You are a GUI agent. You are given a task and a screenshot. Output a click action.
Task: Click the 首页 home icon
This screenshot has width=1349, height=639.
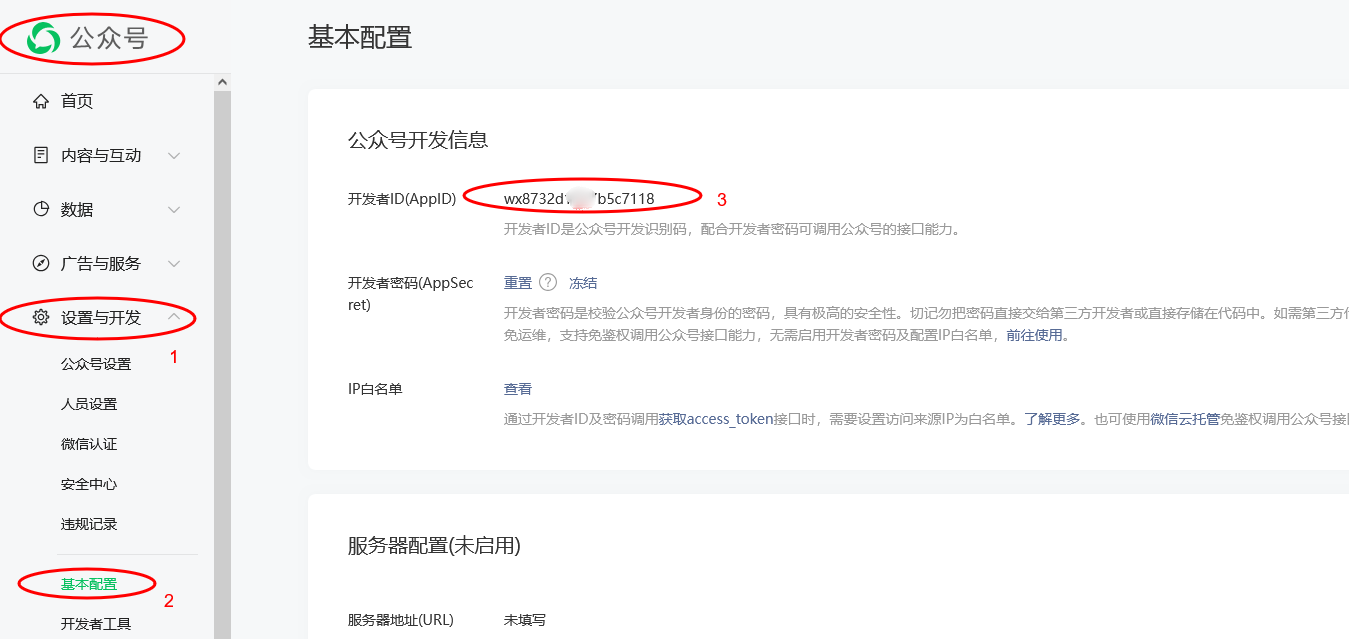[41, 101]
